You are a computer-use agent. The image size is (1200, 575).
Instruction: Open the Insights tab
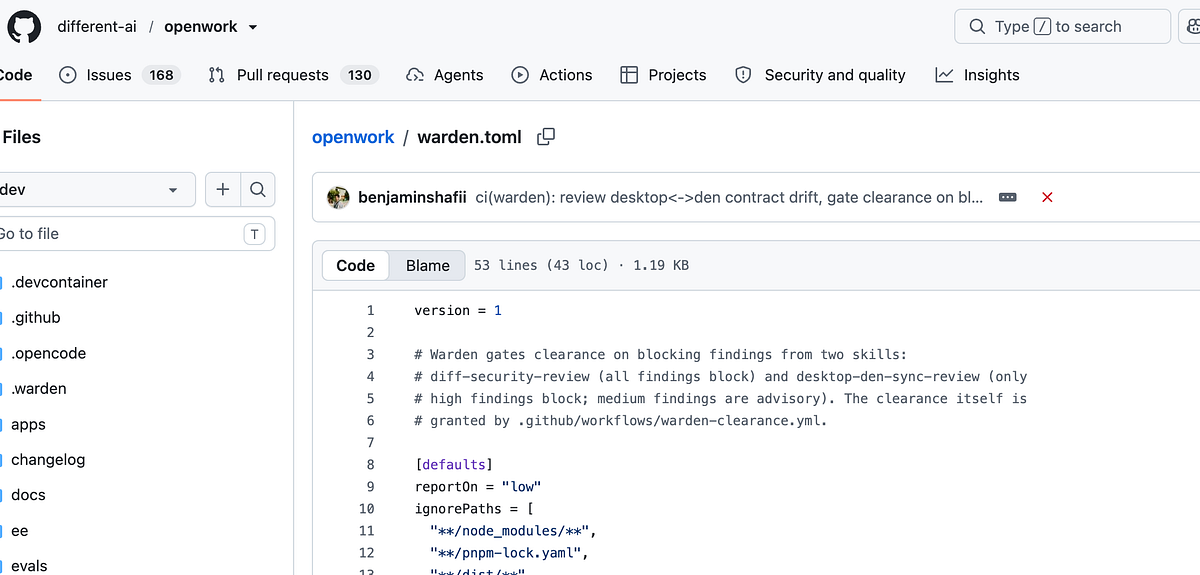pos(978,75)
